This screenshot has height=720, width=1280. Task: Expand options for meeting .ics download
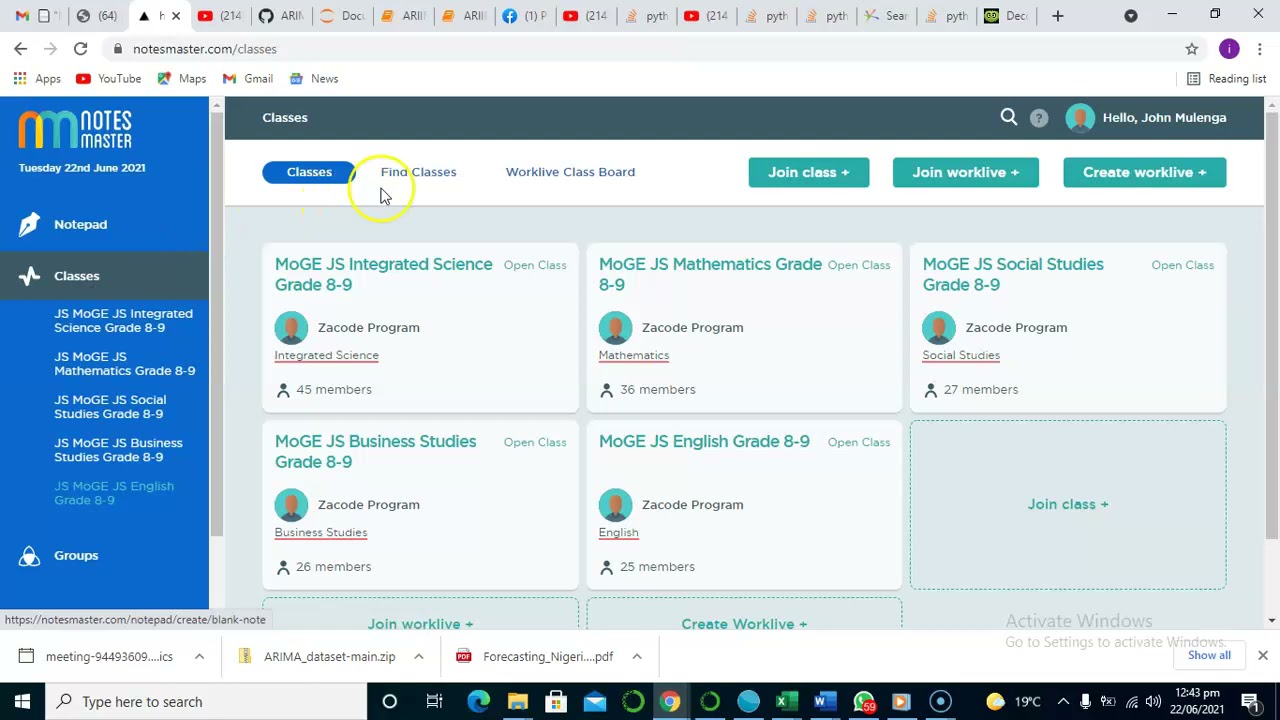(199, 656)
